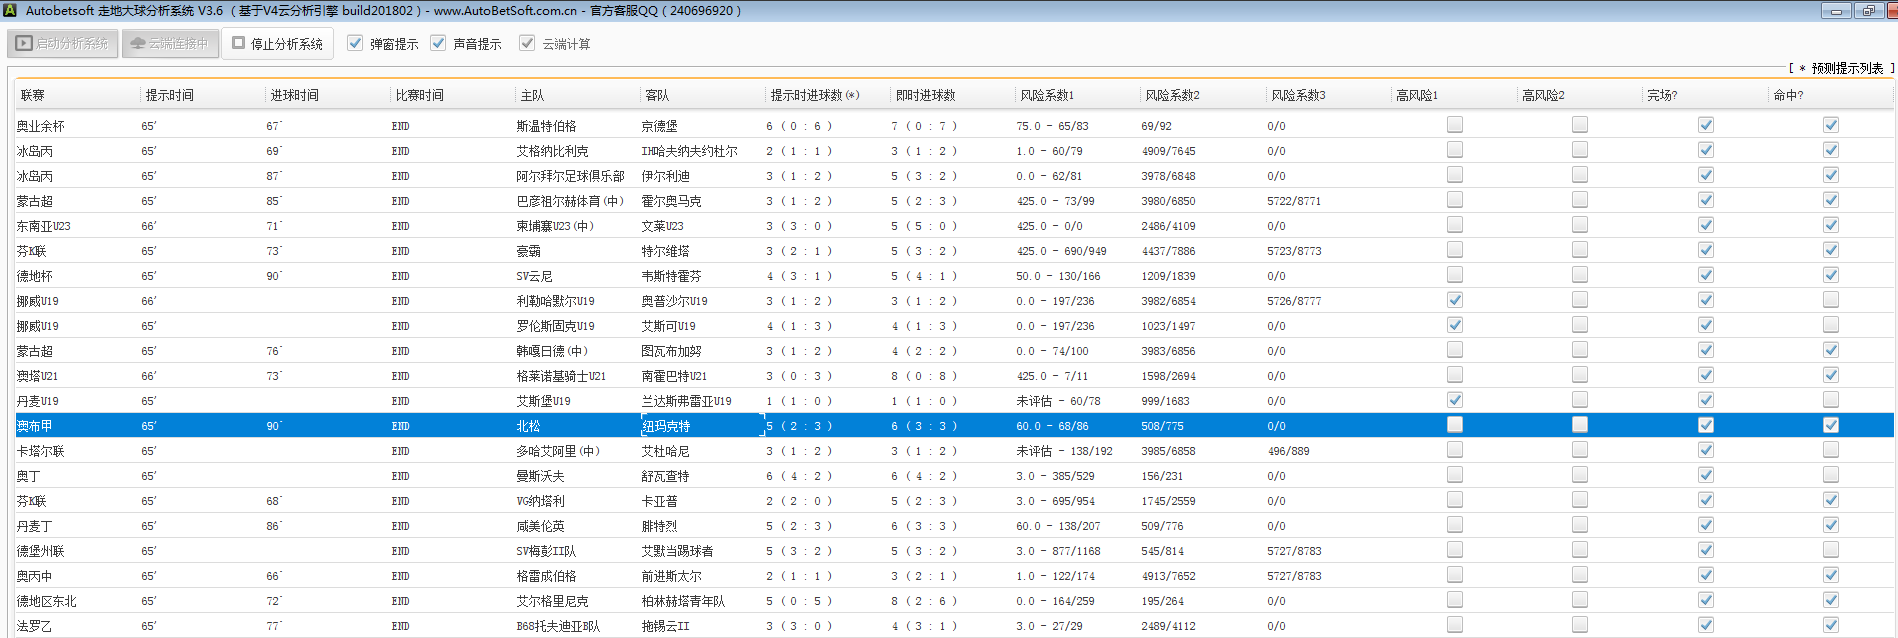The width and height of the screenshot is (1898, 638).
Task: Toggle the 弹窗提示 popup alert checkbox
Action: tap(355, 44)
